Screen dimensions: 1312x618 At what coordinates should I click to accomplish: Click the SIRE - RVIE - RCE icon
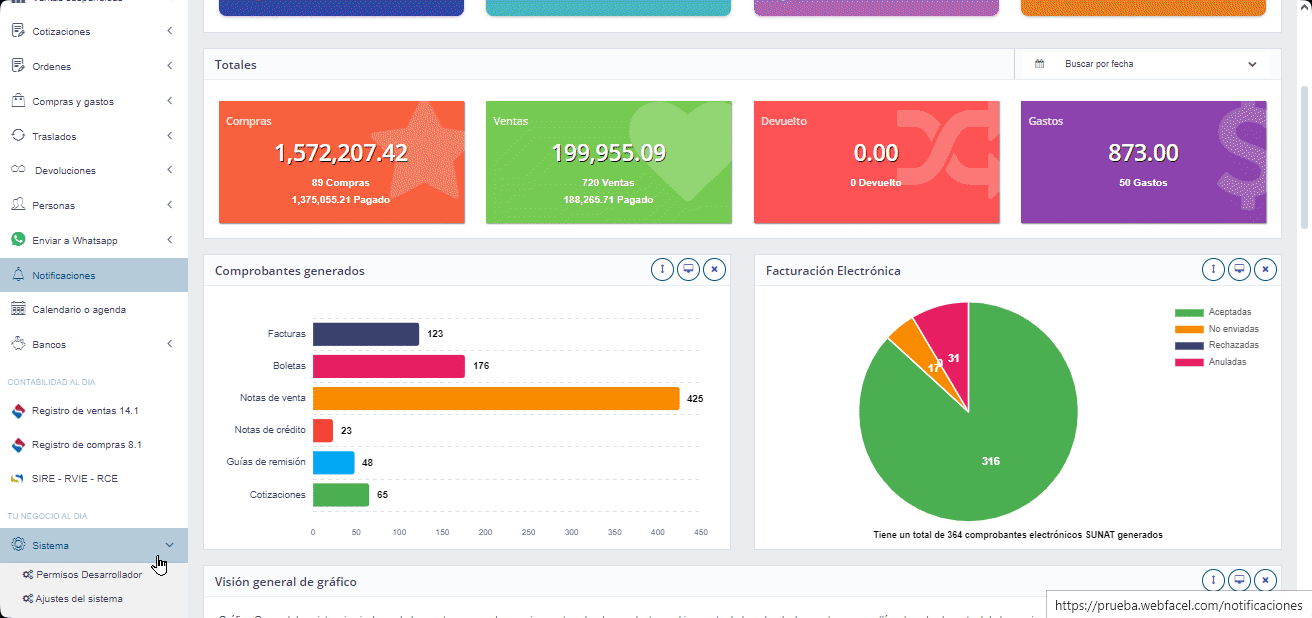pos(17,479)
